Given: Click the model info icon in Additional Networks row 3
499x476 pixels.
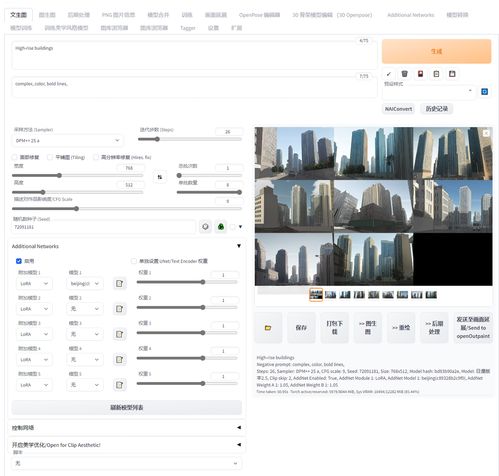Looking at the screenshot, I should point(119,334).
